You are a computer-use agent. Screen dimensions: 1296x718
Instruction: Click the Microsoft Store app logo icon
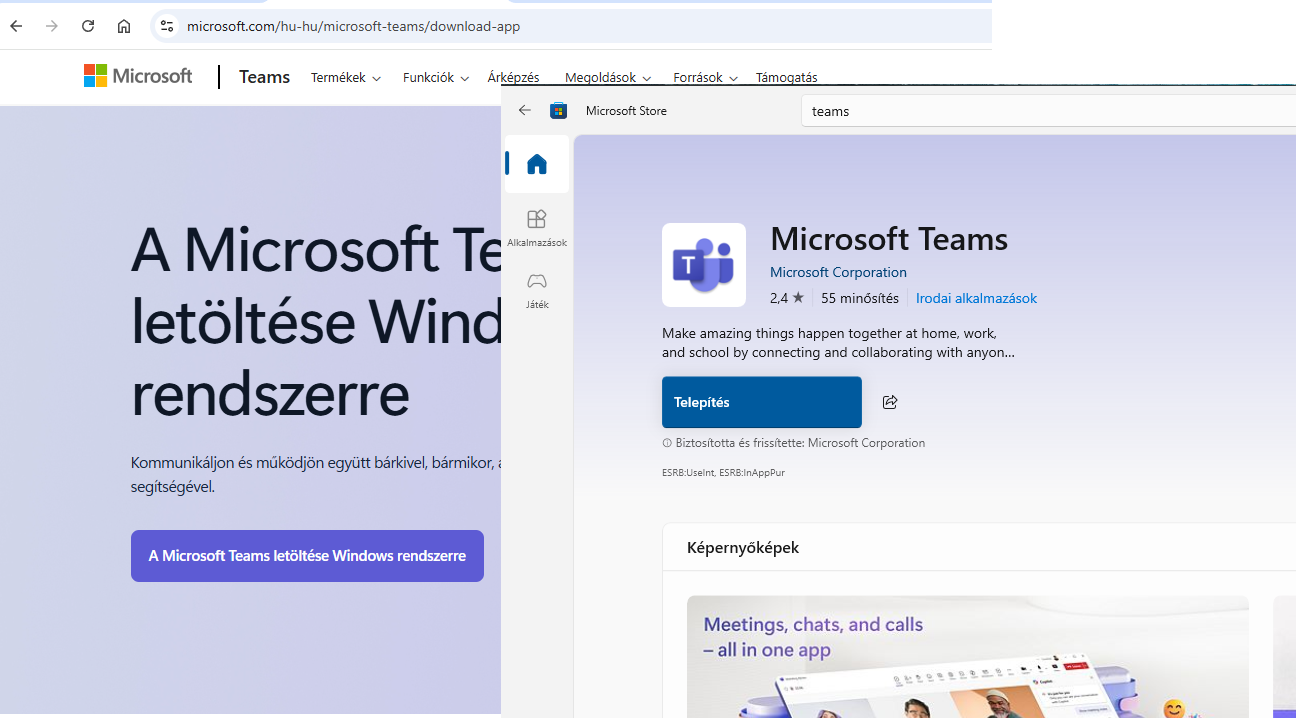(x=559, y=110)
